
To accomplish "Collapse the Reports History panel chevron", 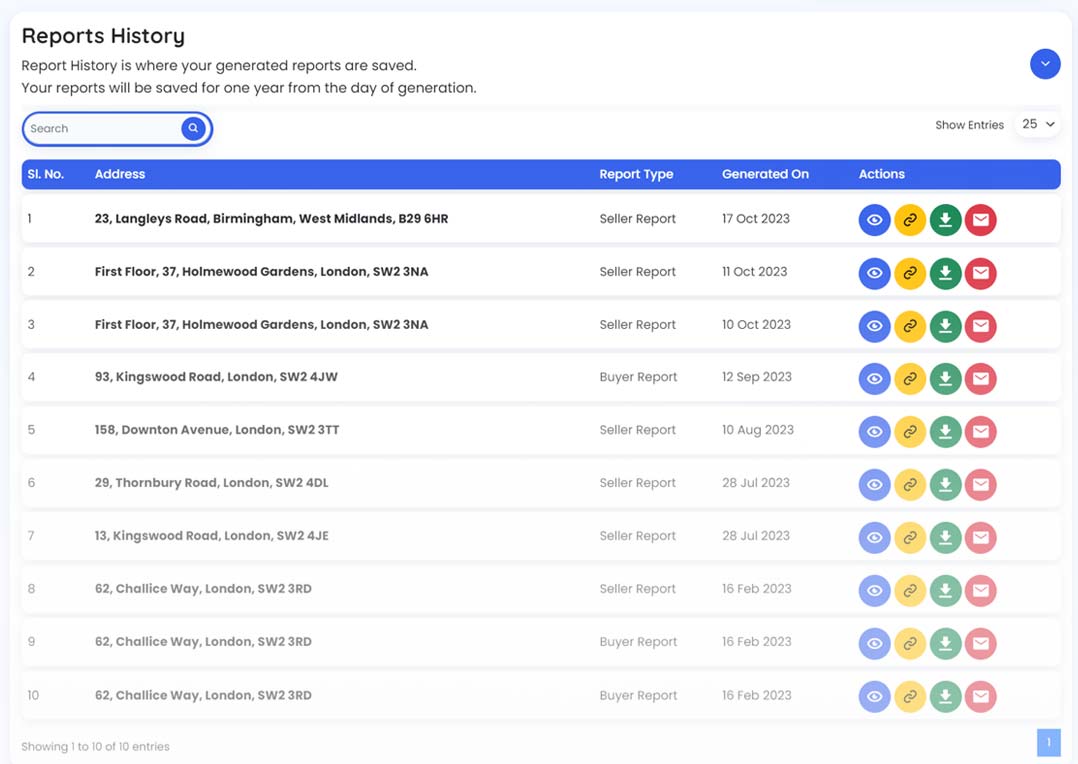I will point(1045,64).
